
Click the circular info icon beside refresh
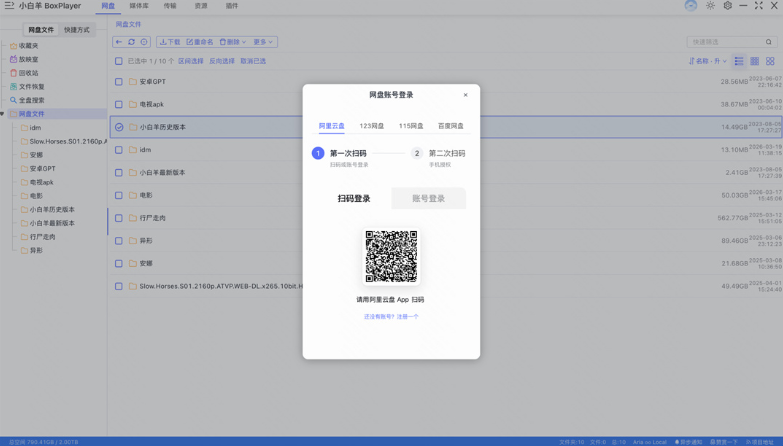144,42
